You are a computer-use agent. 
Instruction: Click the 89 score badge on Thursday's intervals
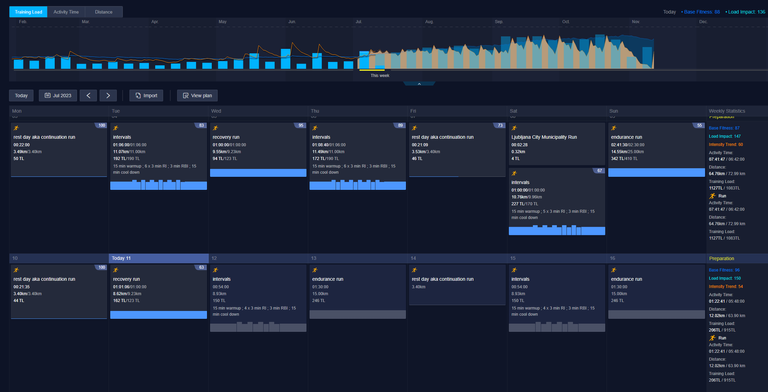401,125
